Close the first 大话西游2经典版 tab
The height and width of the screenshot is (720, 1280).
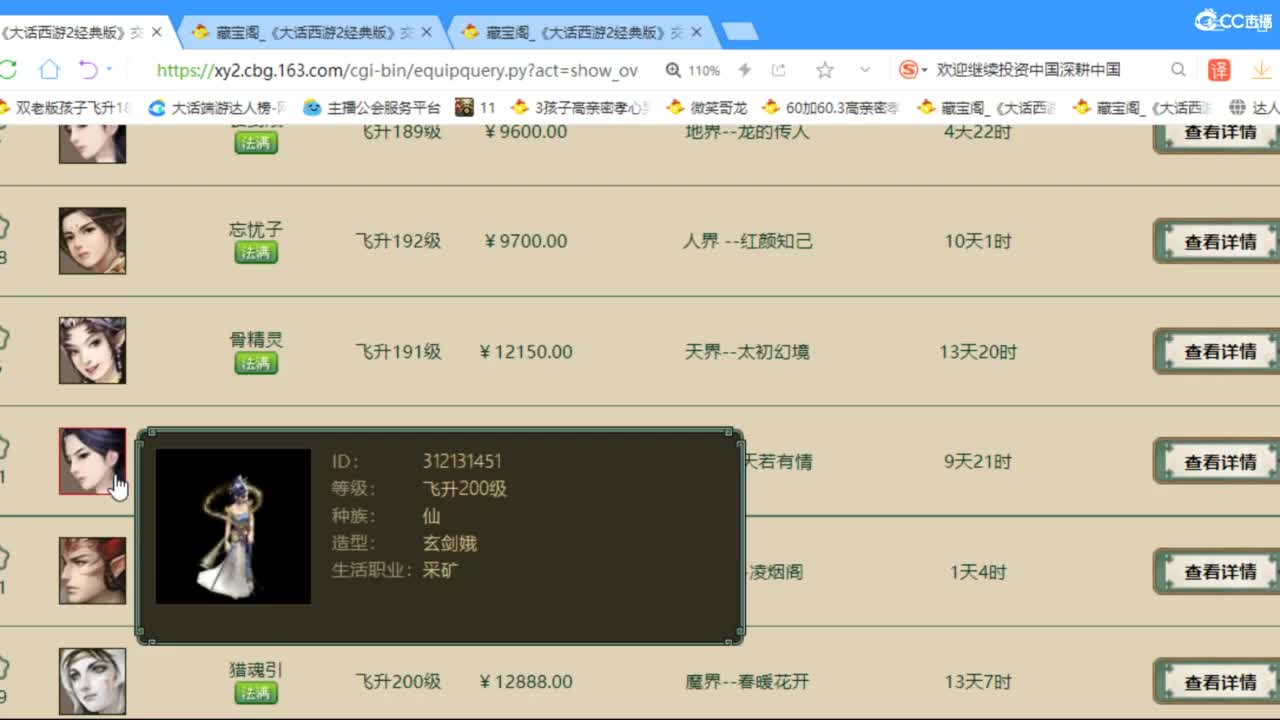[x=156, y=32]
